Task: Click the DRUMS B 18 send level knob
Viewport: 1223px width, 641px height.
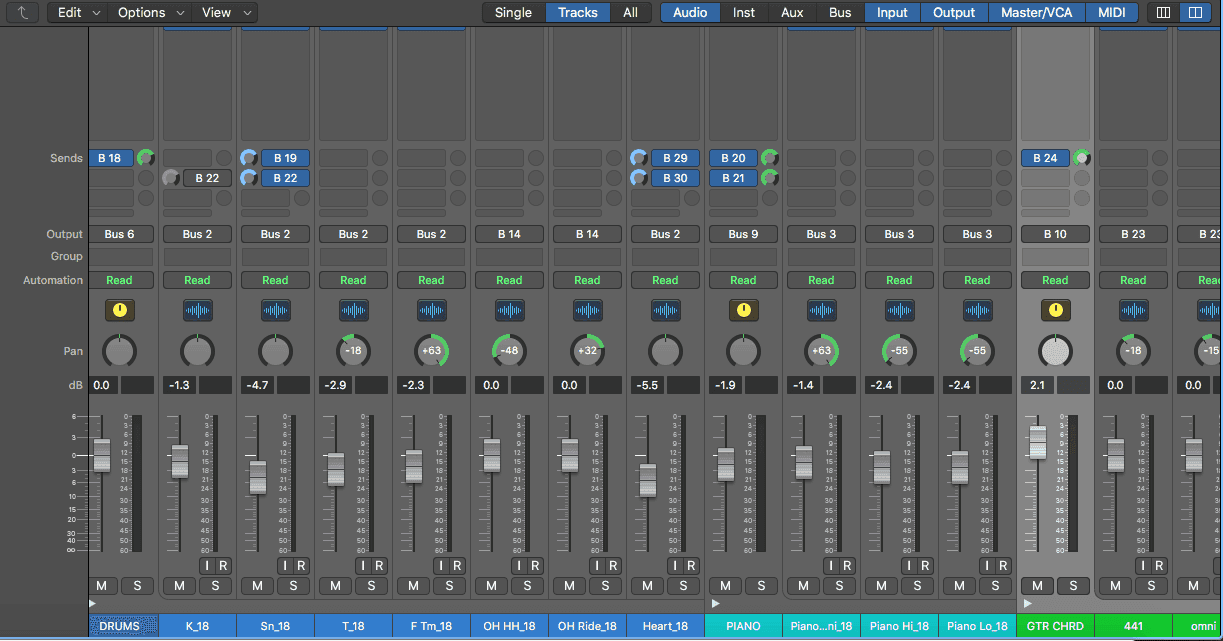Action: point(146,158)
